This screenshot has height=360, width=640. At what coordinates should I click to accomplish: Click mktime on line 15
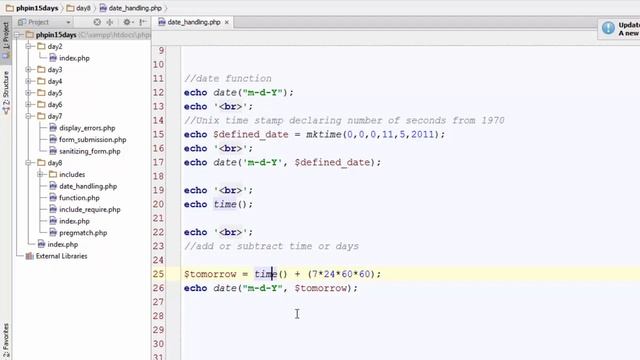(324, 134)
